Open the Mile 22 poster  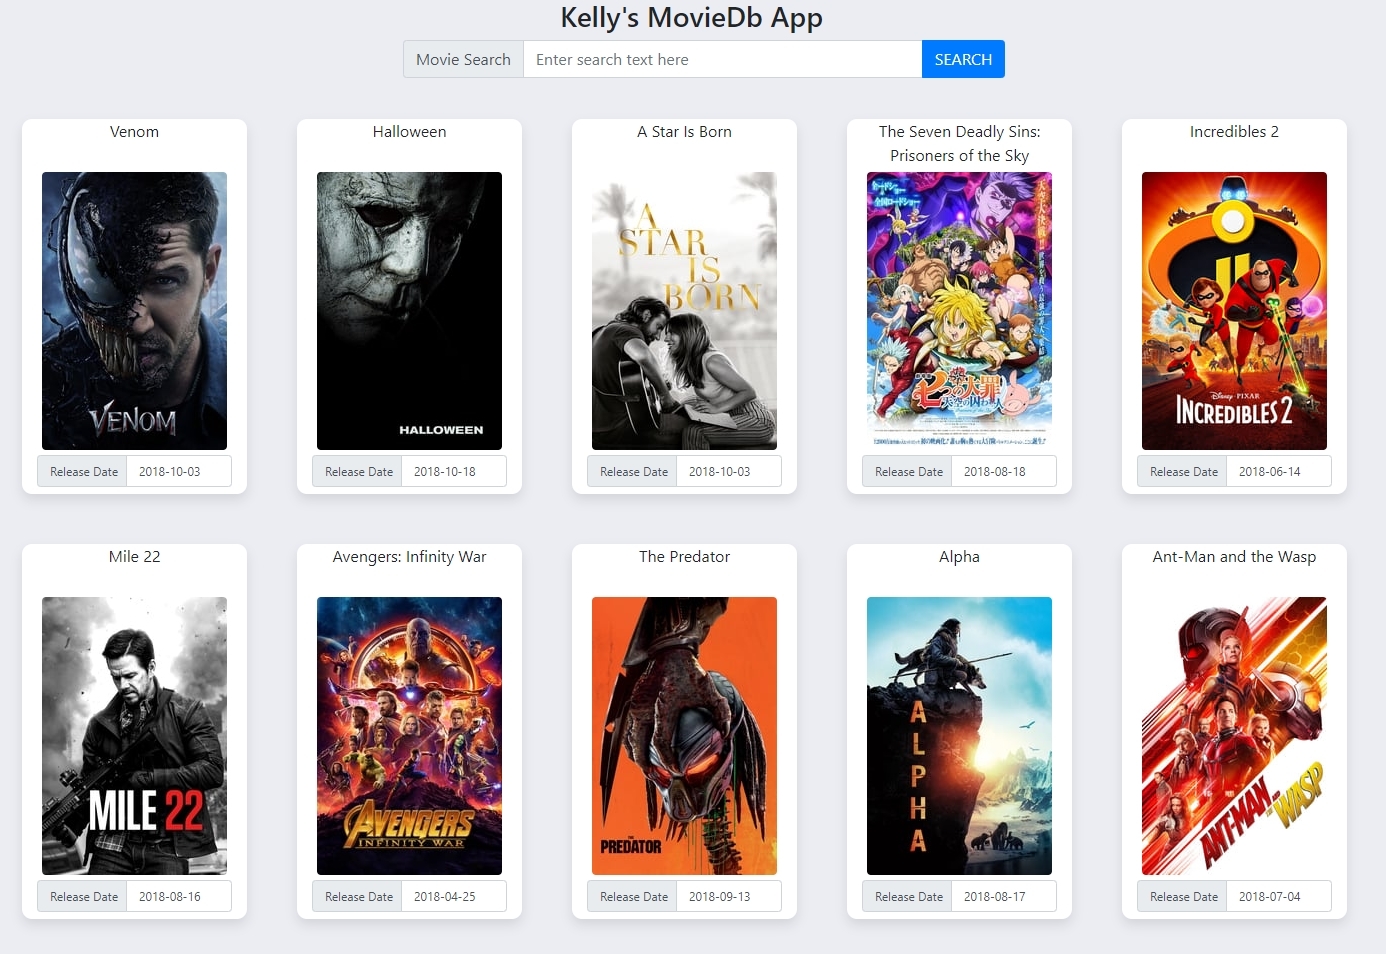coord(134,736)
